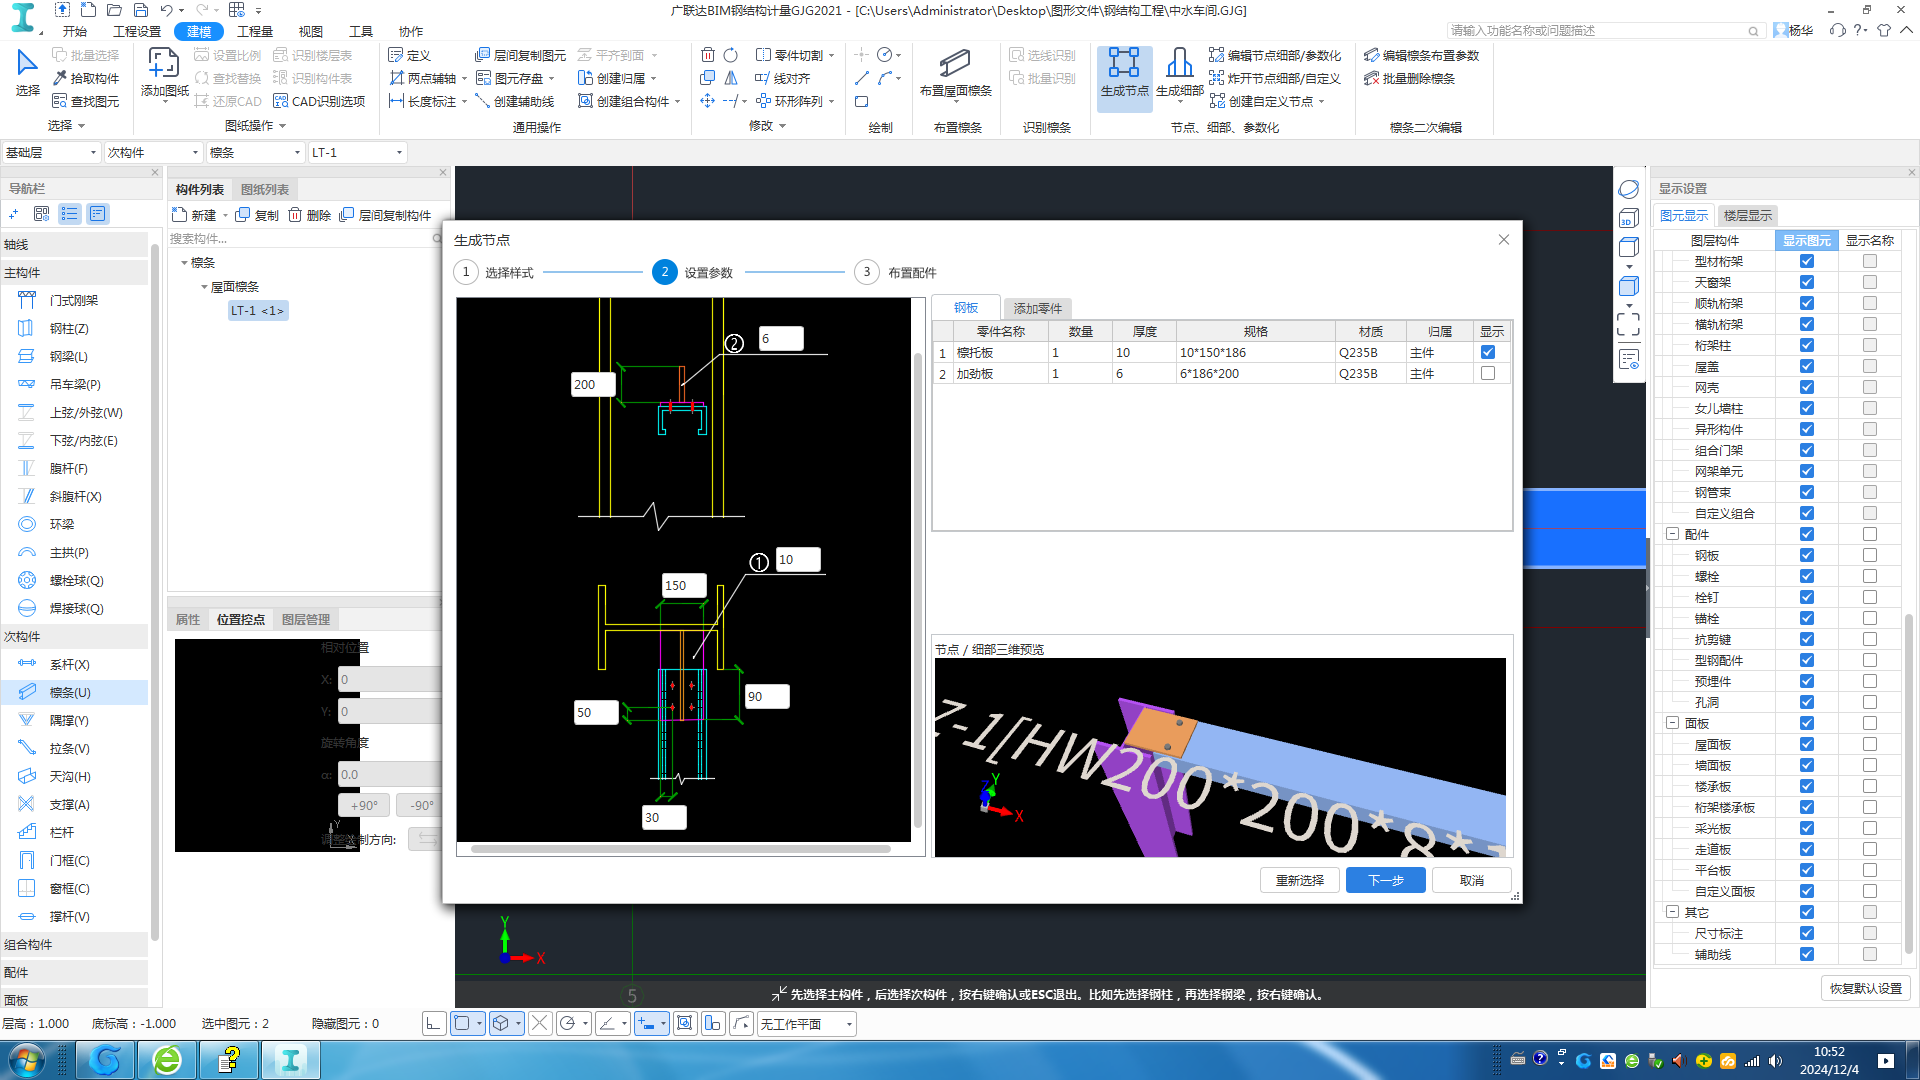Screen dimensions: 1920x1080
Task: Uncheck 显示图元 for 屋面板
Action: click(1806, 744)
